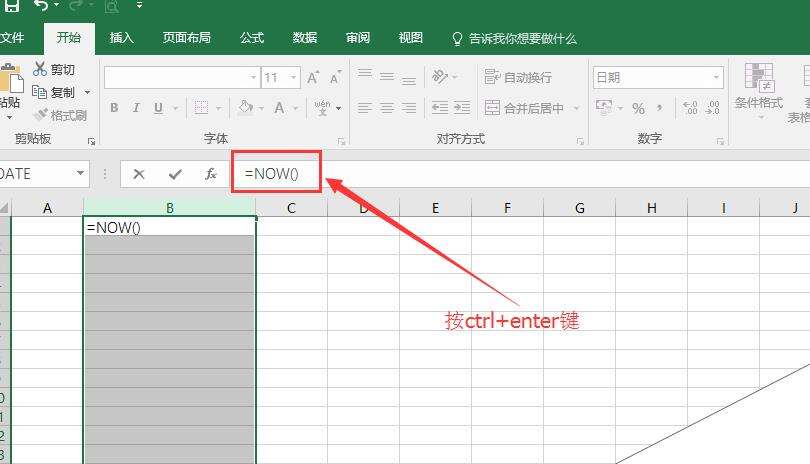
Task: Align text right
Action: 409,107
